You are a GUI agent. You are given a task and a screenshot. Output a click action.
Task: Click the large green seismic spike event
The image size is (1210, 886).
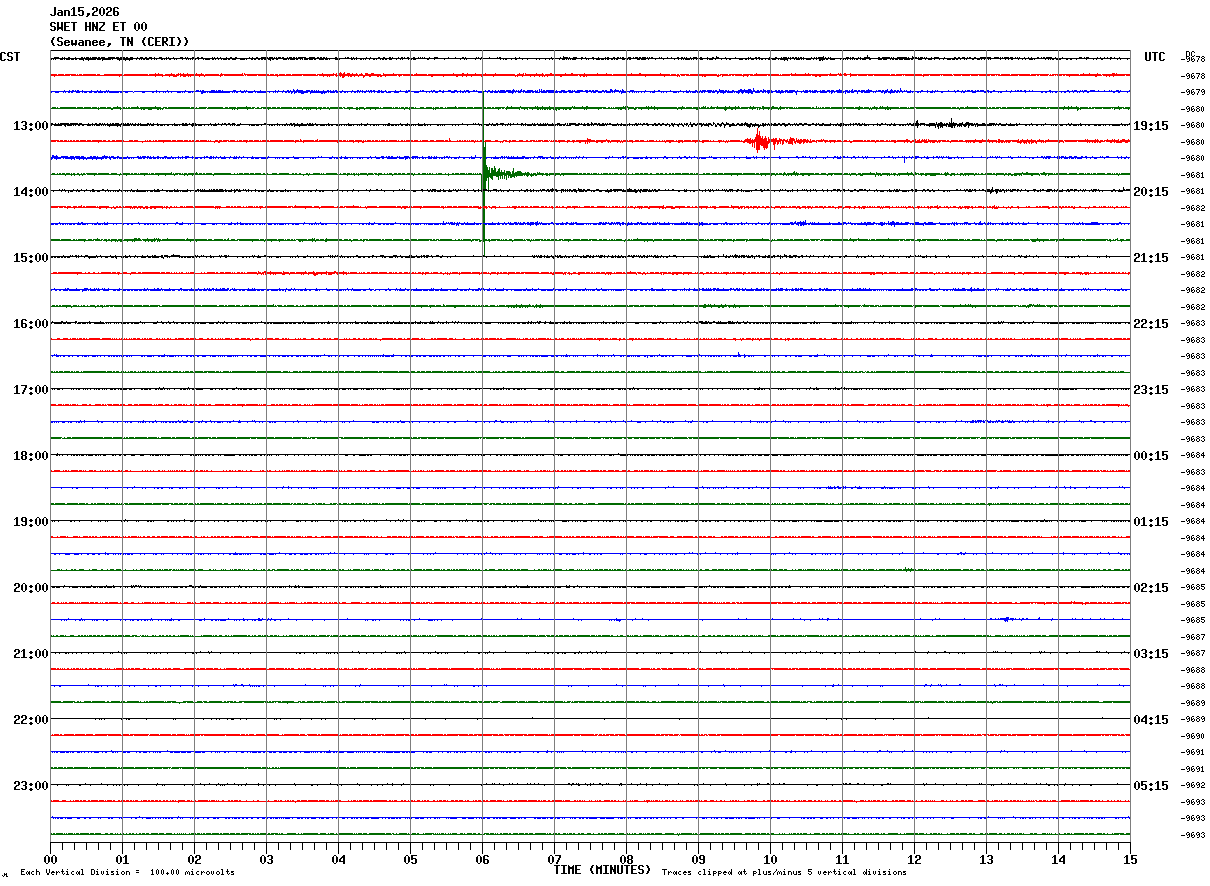[486, 174]
